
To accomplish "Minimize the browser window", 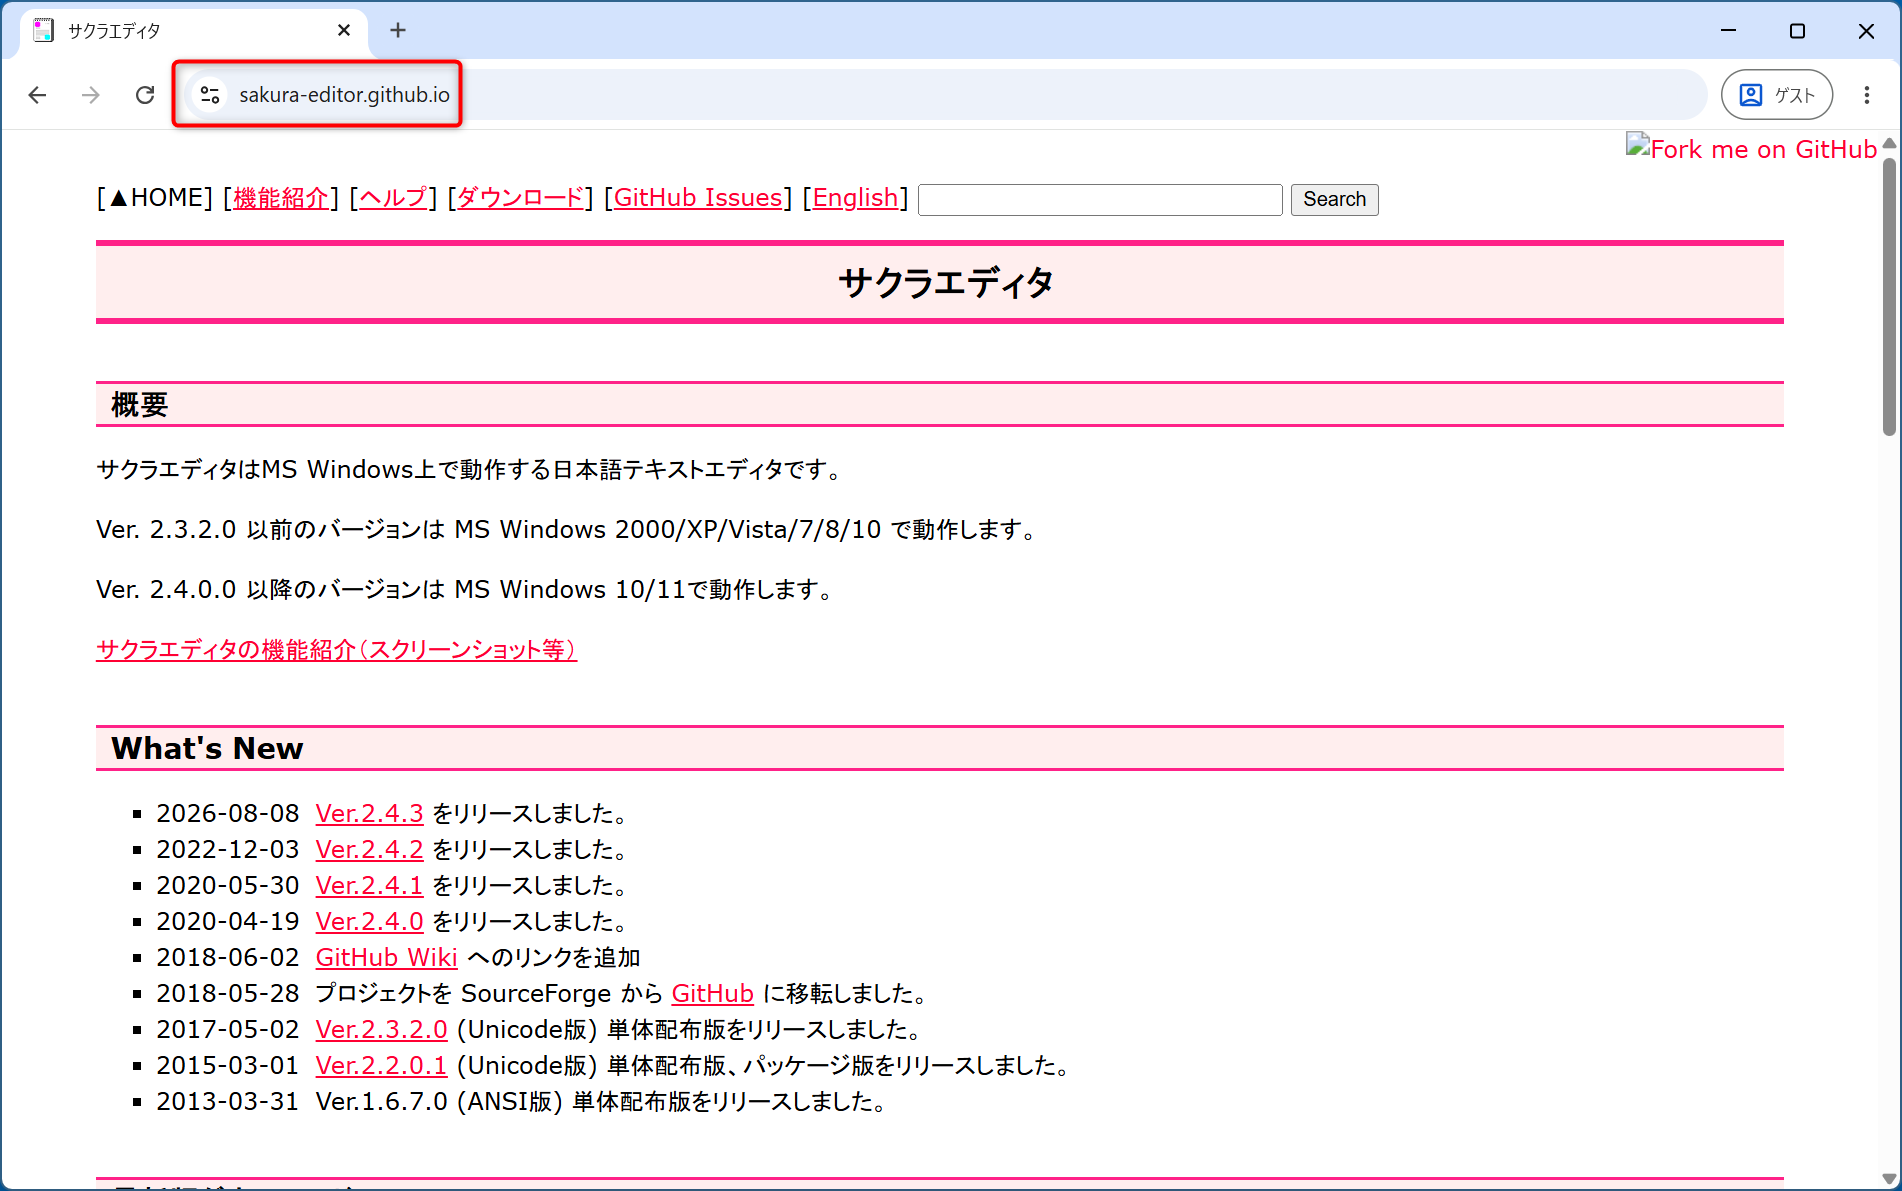I will tap(1728, 31).
